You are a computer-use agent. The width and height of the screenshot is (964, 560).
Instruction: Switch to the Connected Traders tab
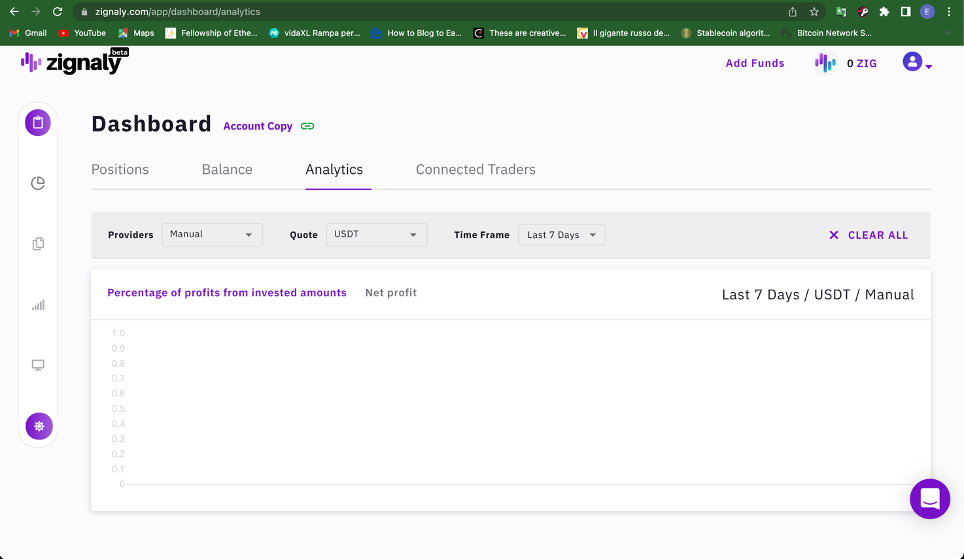click(x=475, y=170)
